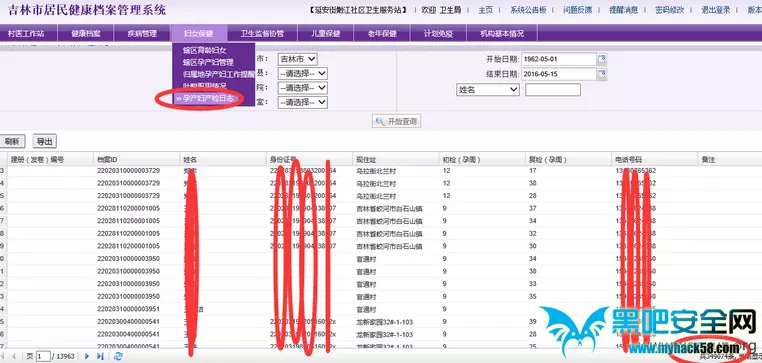This screenshot has height=363, width=762.
Task: Sort by the 档案ID column header
Action: (137, 159)
